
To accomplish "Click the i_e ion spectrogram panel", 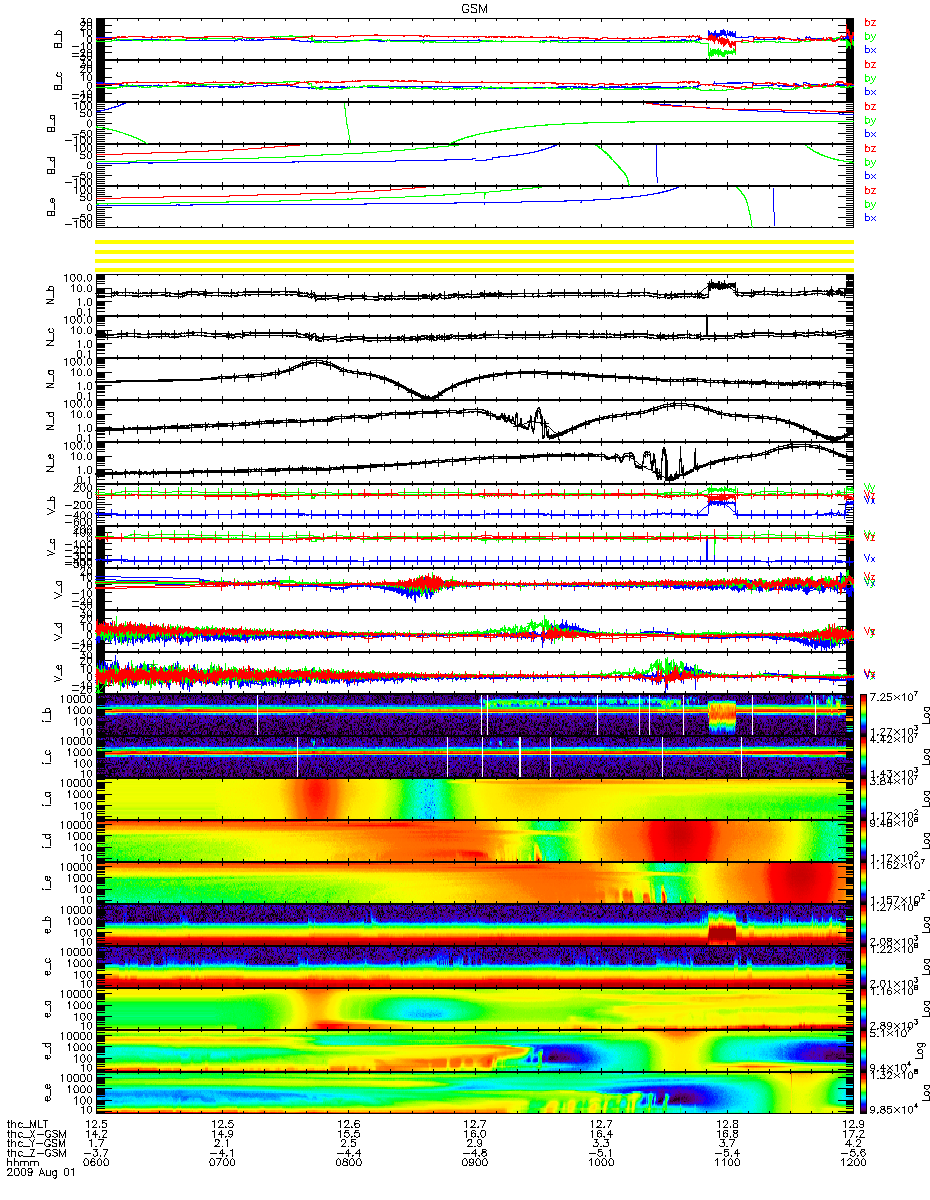I will pos(475,882).
